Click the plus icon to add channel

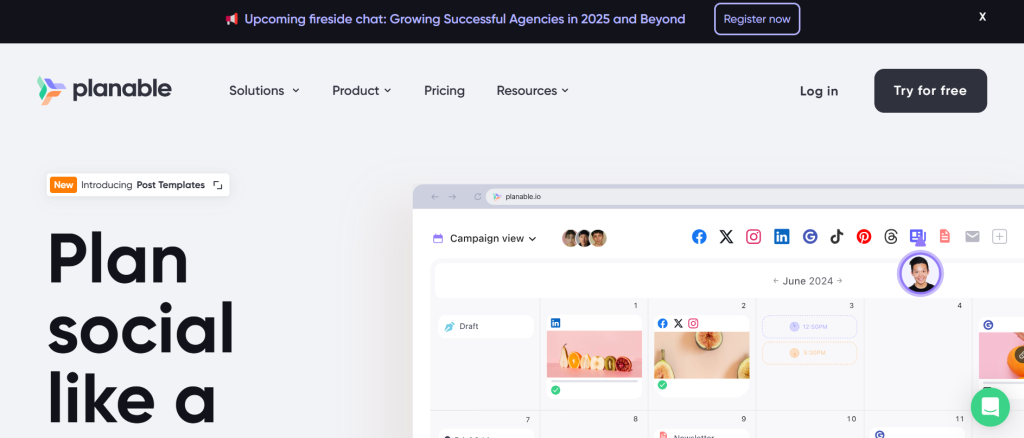pos(999,237)
